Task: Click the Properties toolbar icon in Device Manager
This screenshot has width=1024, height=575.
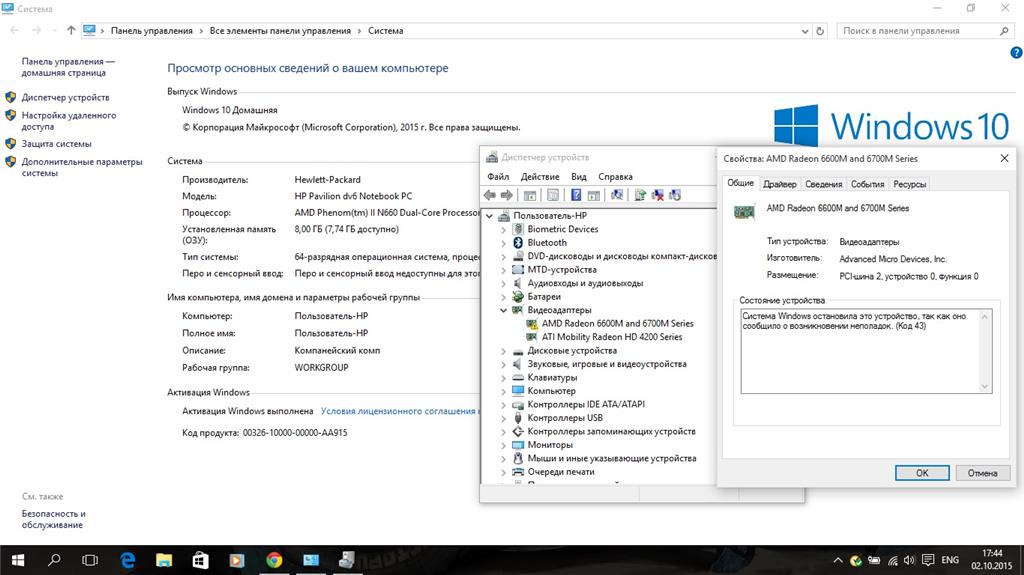Action: coord(553,195)
